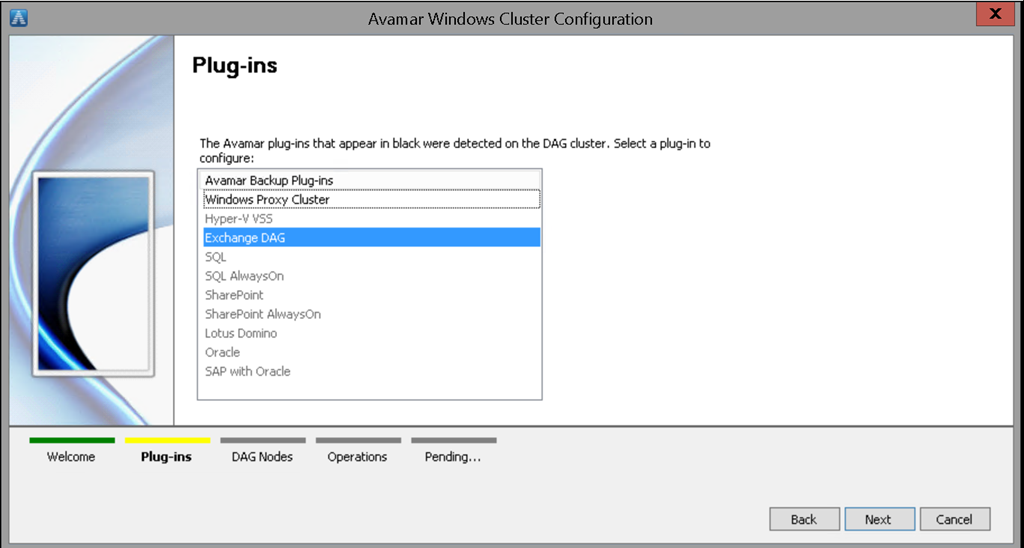This screenshot has width=1024, height=548.
Task: Choose SQL AlwaysOn in the list
Action: [372, 276]
